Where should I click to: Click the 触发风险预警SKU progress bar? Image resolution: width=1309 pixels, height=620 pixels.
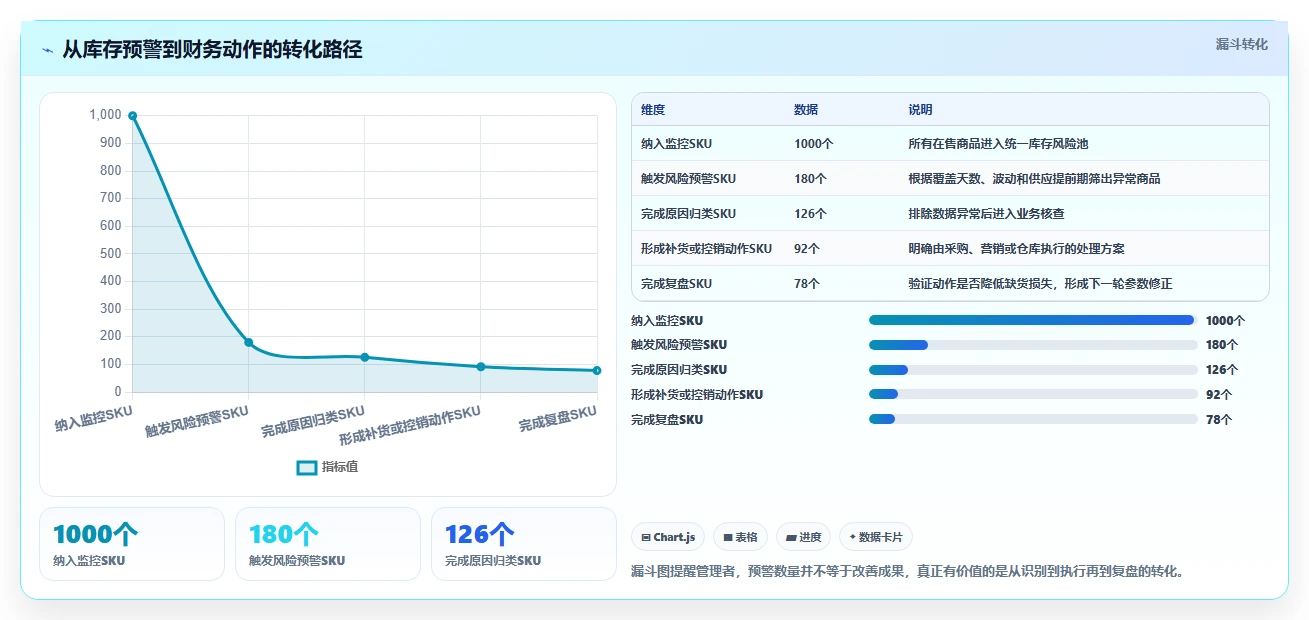(1033, 345)
